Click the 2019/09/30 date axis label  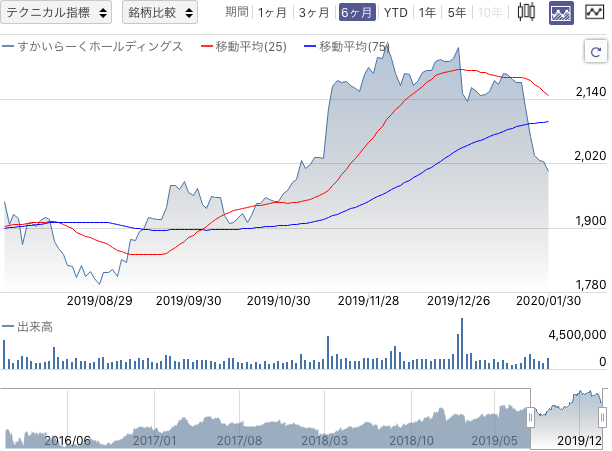coord(189,301)
